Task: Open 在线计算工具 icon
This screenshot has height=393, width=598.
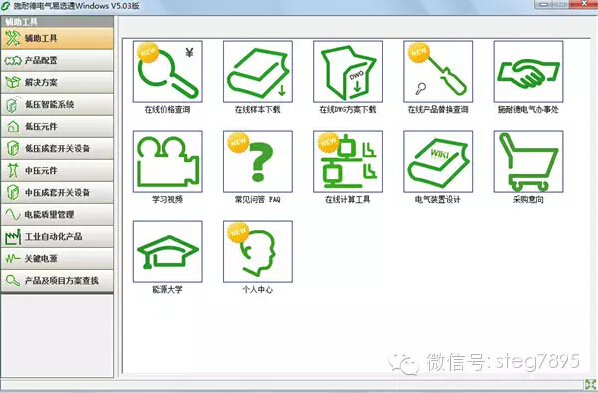Action: click(x=348, y=161)
